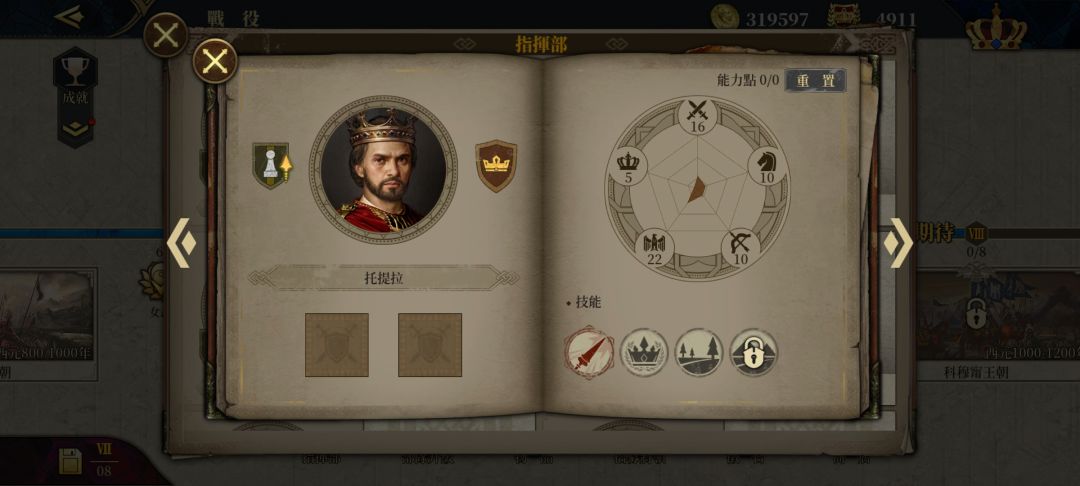Tap the gold crown shield badge
Image resolution: width=1080 pixels, height=486 pixels.
pos(496,166)
